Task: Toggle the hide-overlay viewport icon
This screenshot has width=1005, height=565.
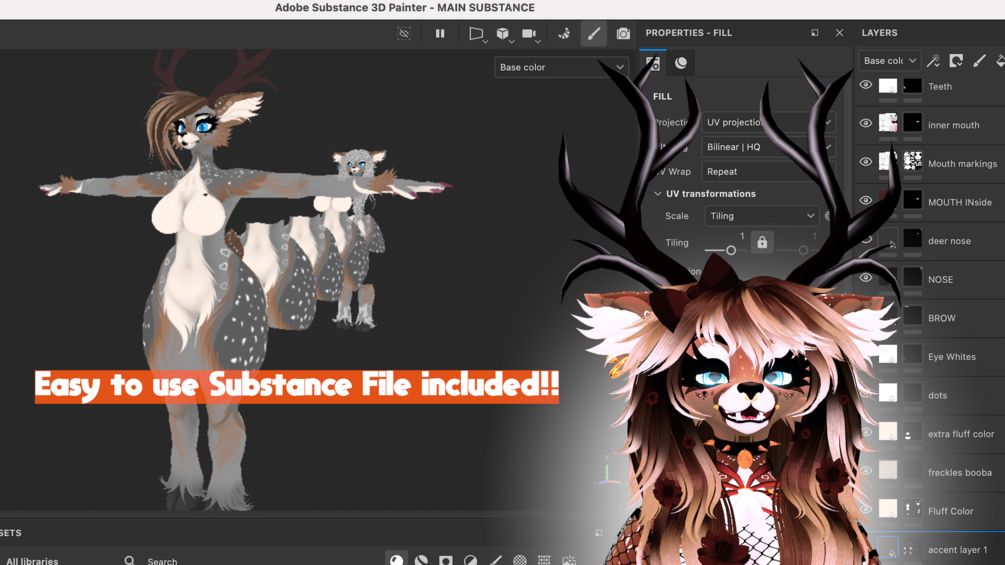Action: click(404, 33)
